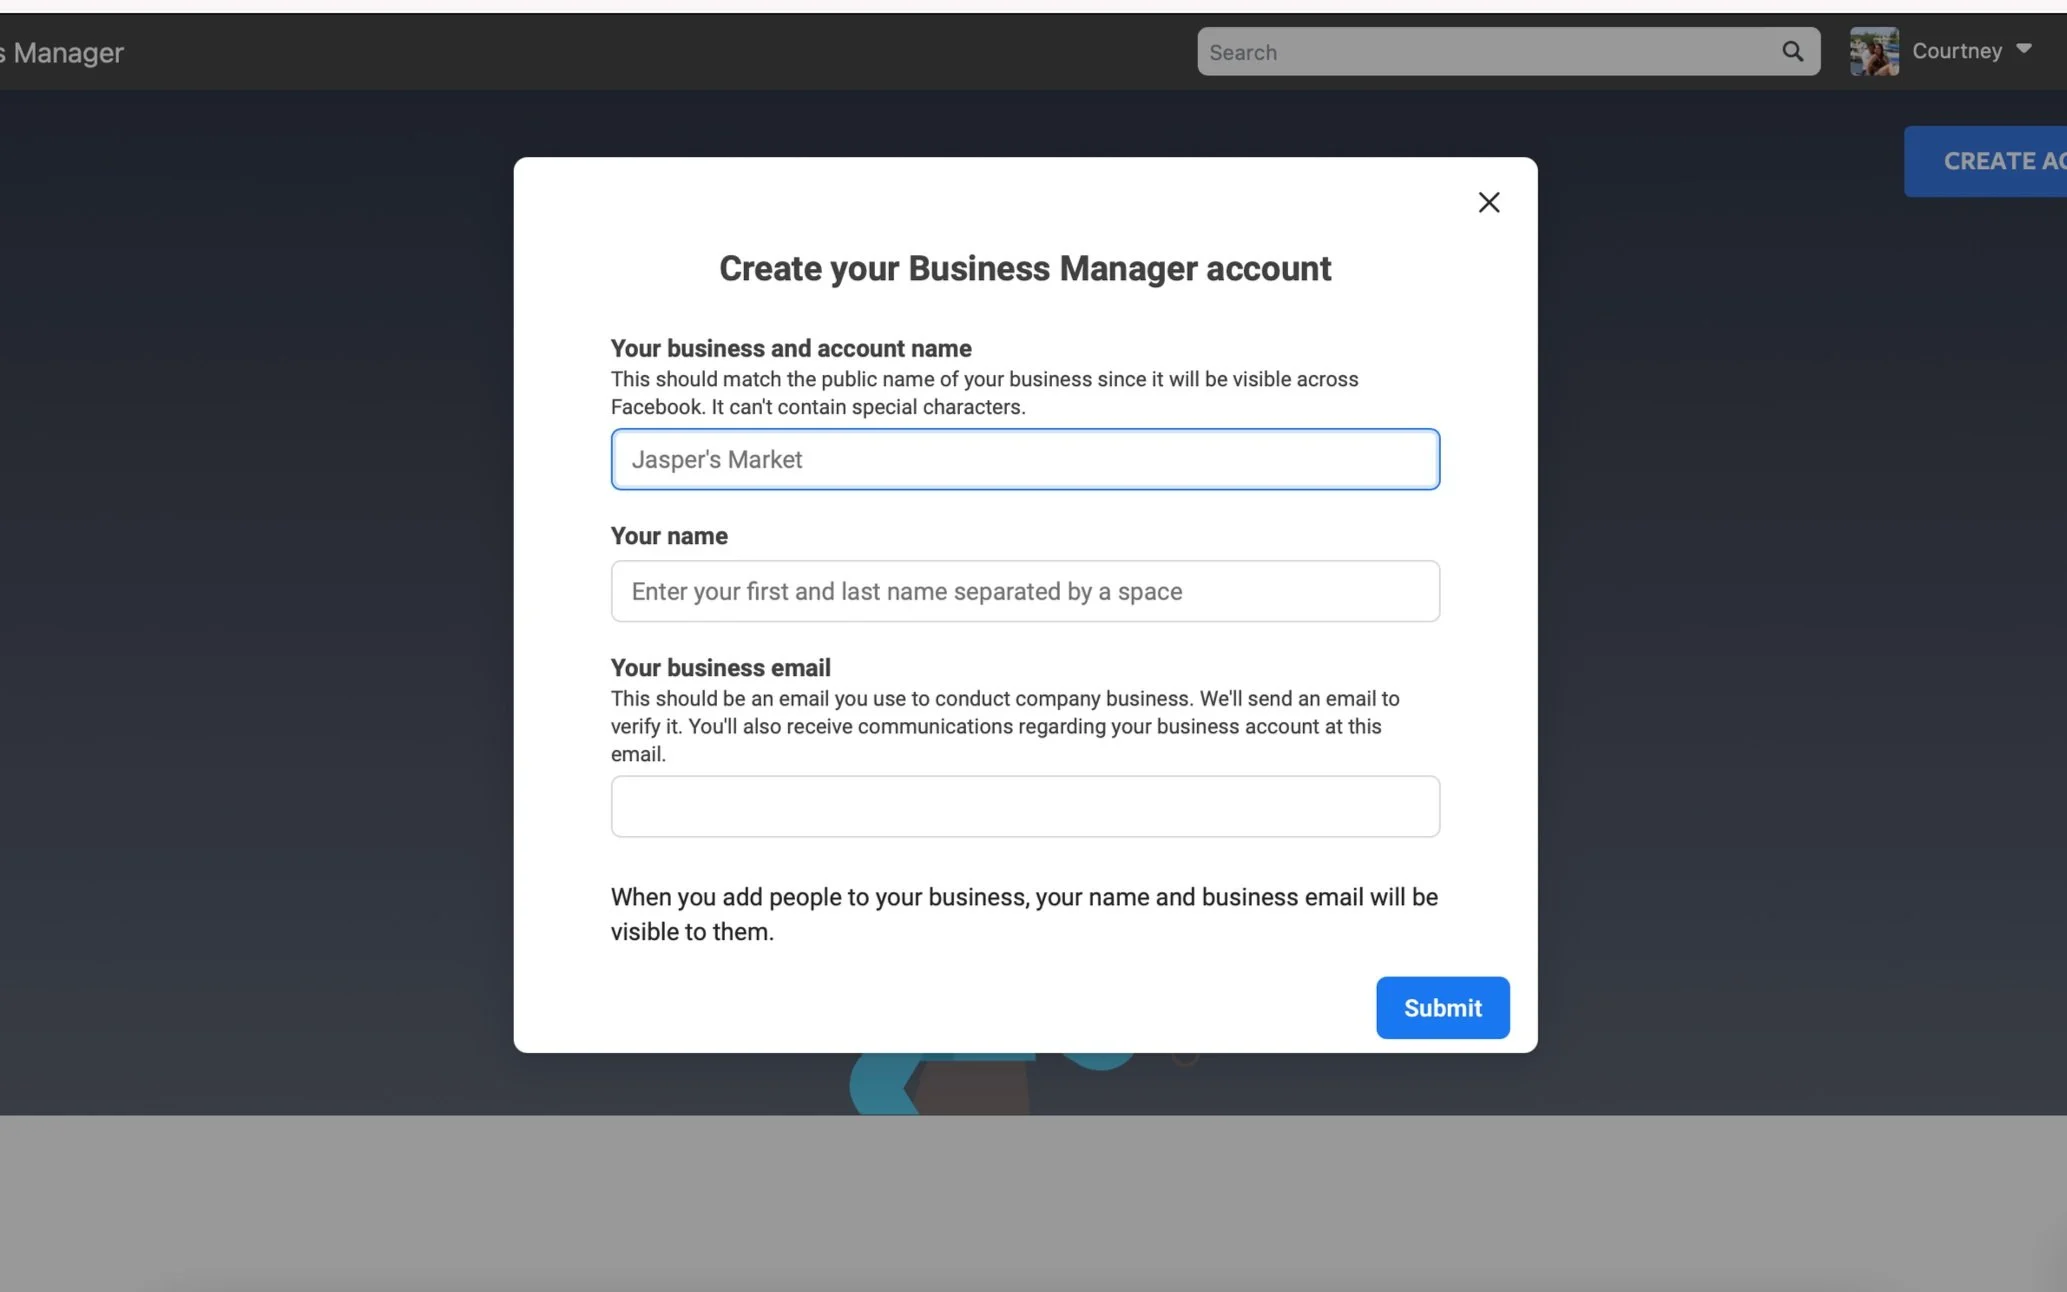Place cursor in the Search bar
This screenshot has height=1292, width=2067.
tap(1450, 51)
